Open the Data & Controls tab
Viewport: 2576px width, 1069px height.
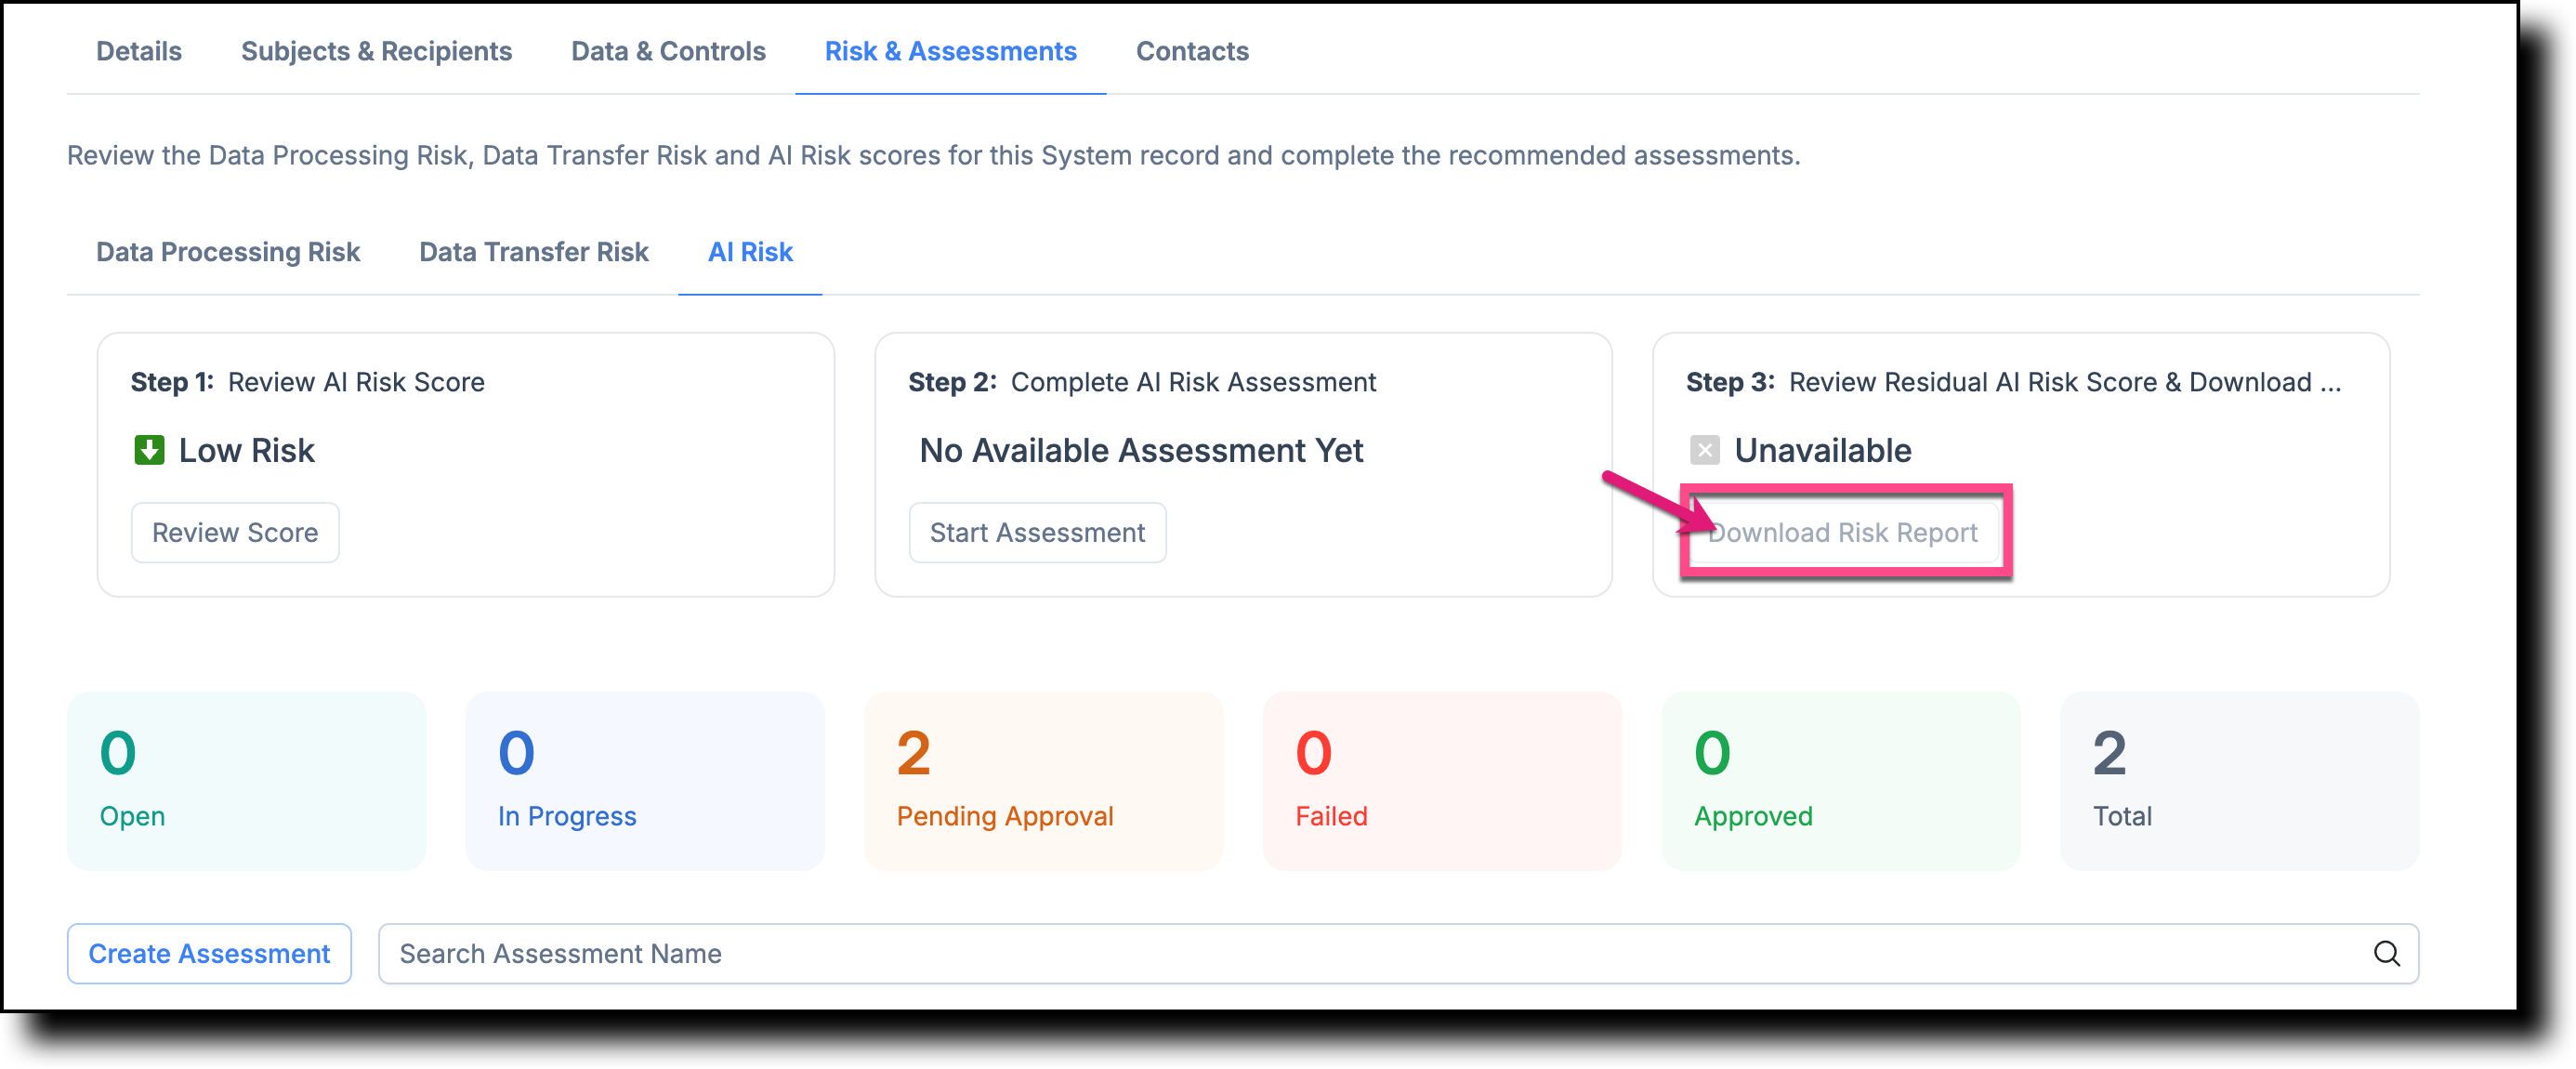click(x=668, y=51)
